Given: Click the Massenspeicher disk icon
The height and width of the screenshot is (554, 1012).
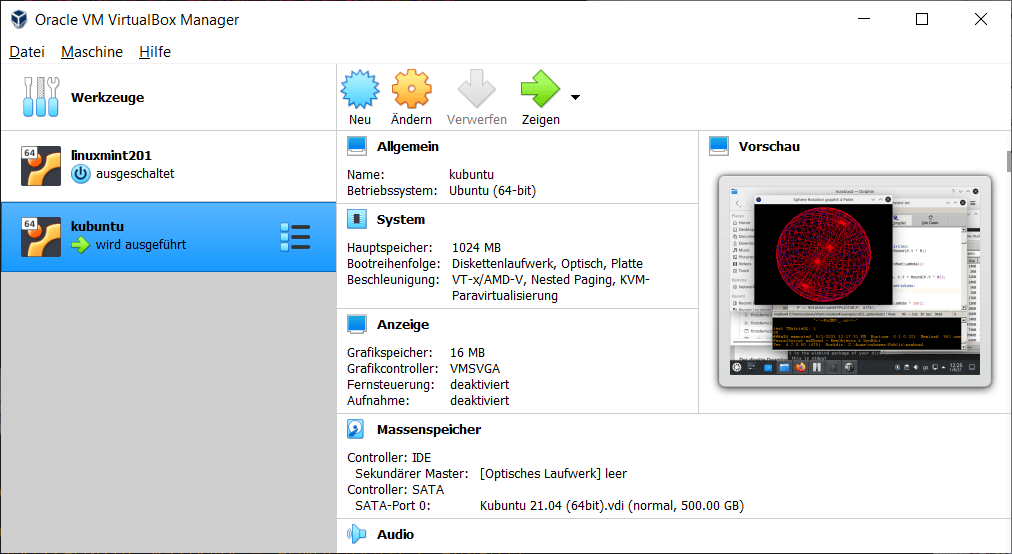Looking at the screenshot, I should (357, 429).
